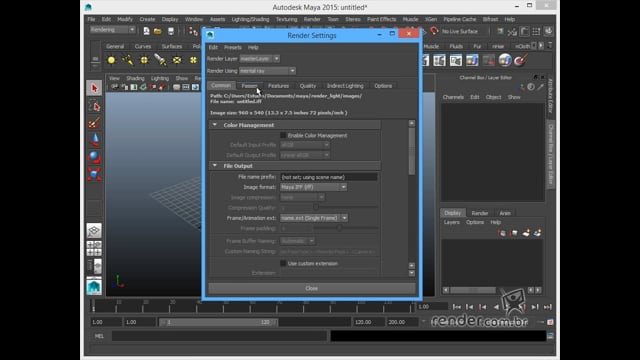Click the File name prefix field
This screenshot has height=360, width=640.
329,177
